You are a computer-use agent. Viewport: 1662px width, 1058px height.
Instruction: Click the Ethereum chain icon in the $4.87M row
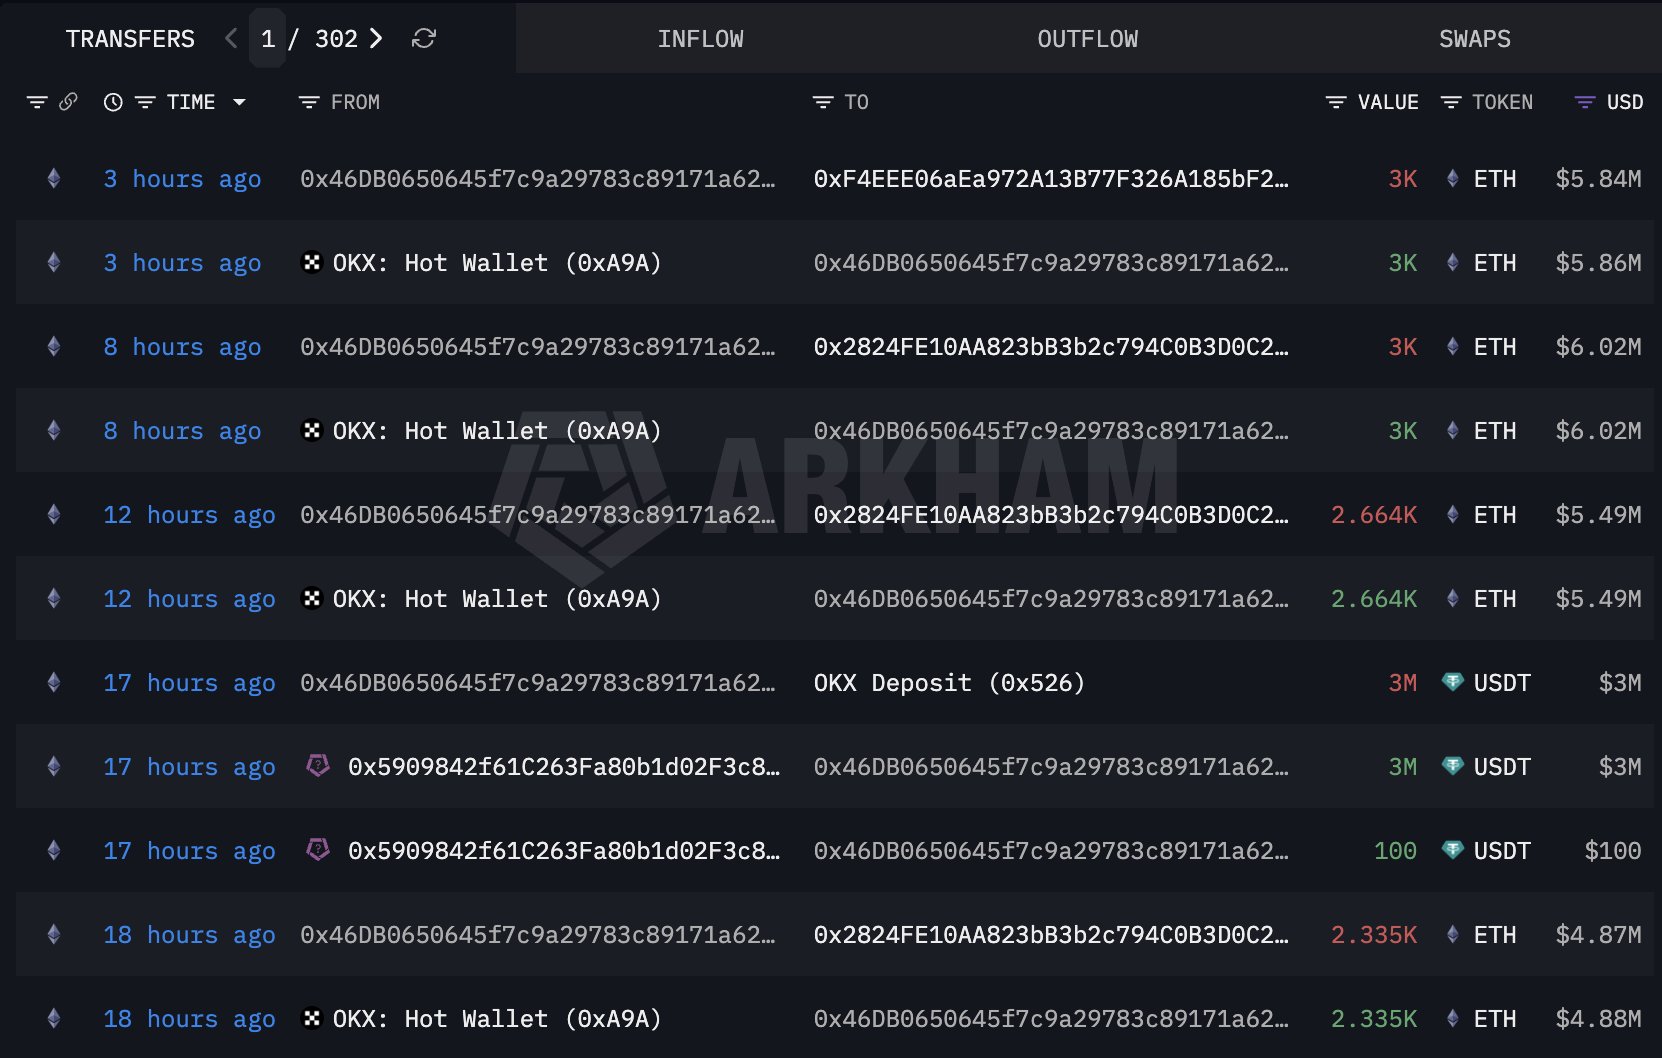(54, 935)
